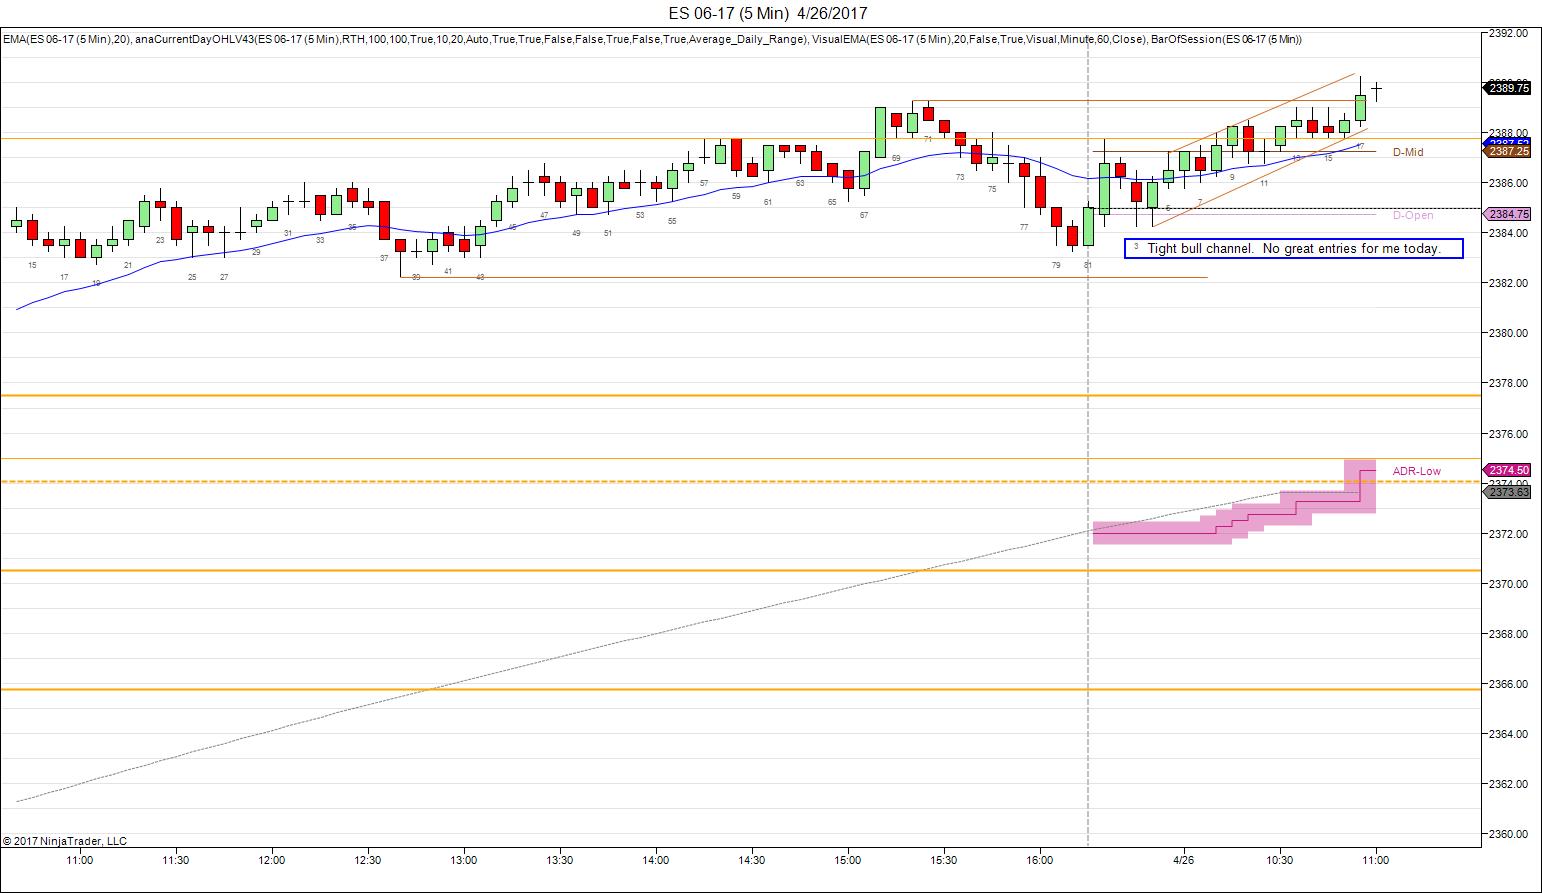Click the chart title ES 06-17 (5 Min) 4/26/2017

[x=768, y=13]
